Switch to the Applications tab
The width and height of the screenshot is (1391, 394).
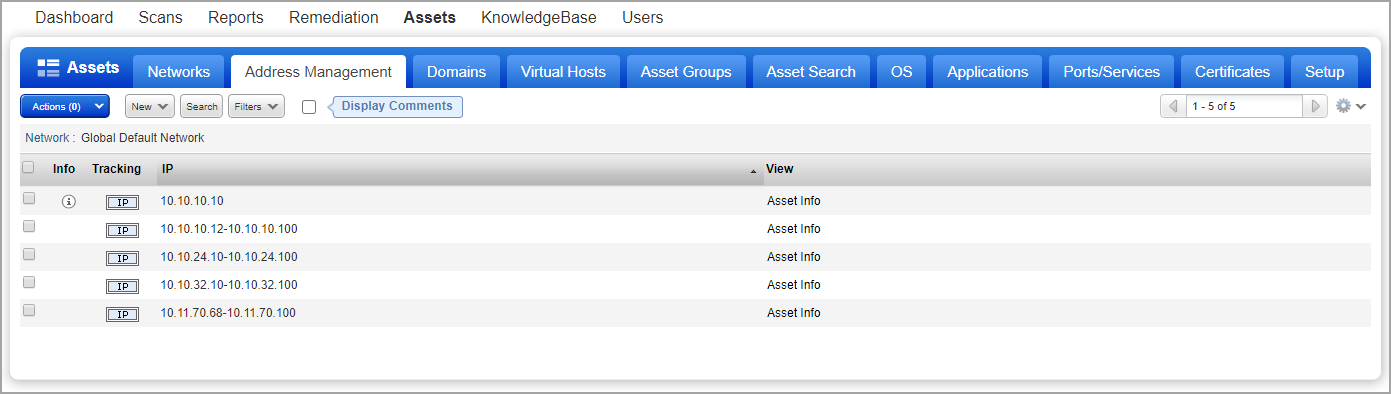click(988, 71)
